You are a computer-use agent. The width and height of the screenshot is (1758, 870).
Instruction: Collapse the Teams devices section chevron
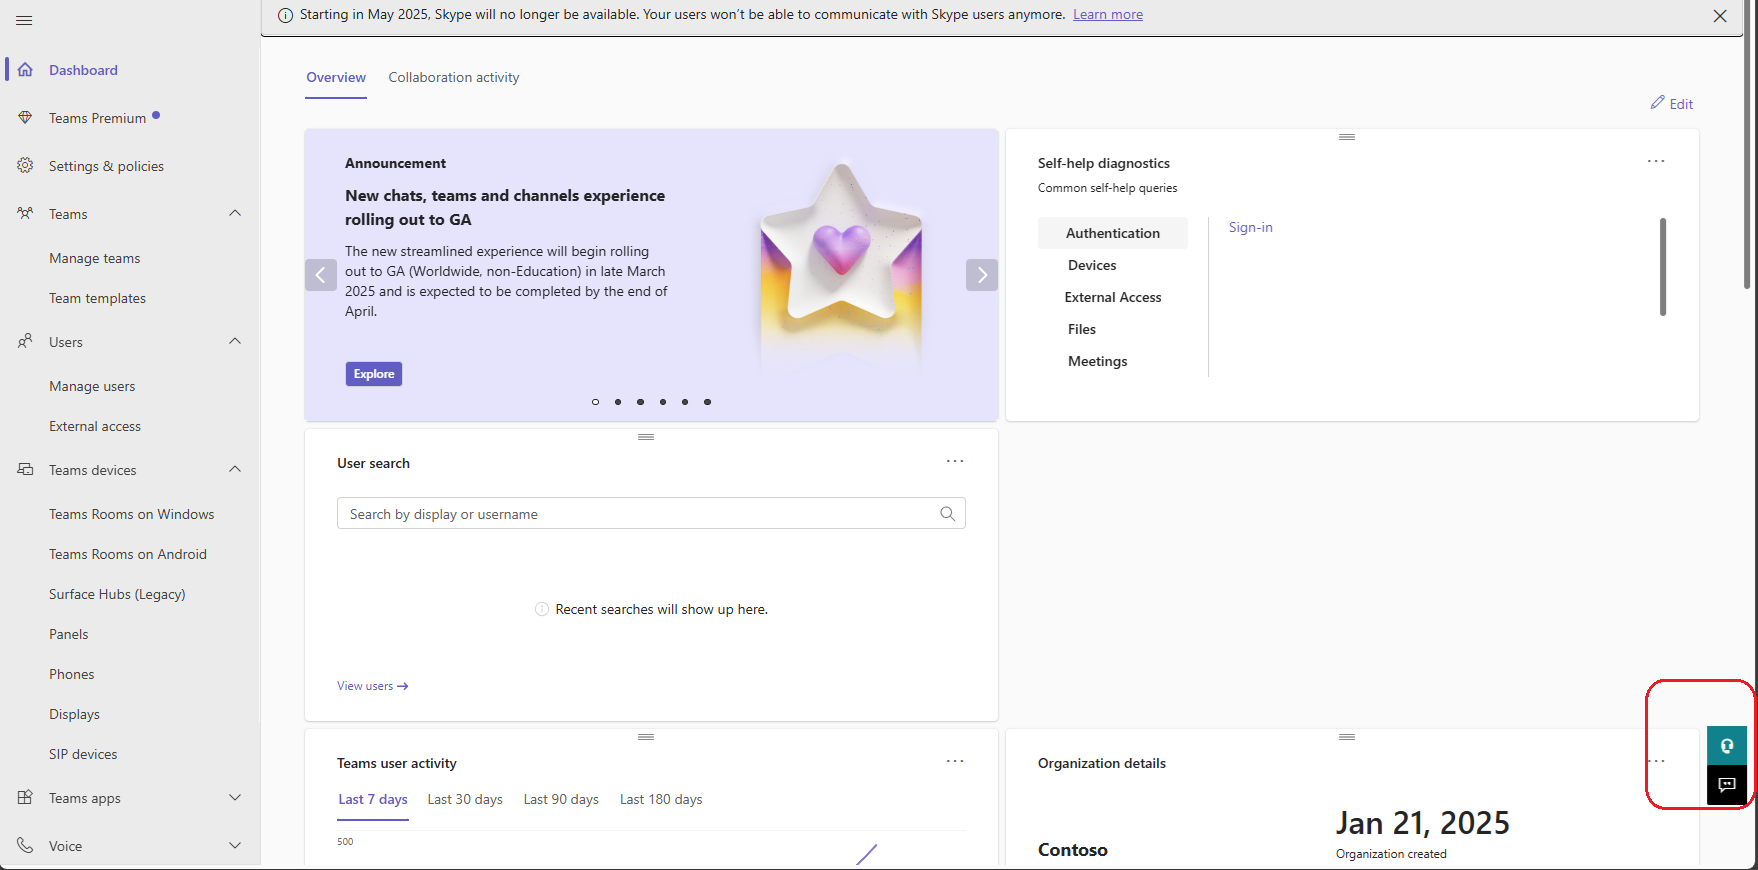tap(235, 469)
